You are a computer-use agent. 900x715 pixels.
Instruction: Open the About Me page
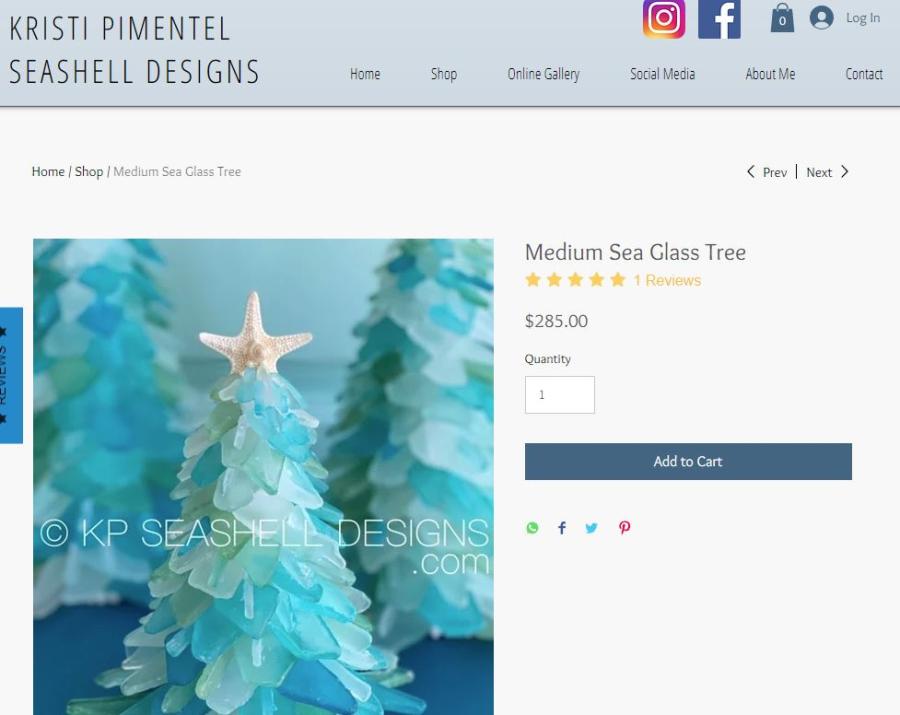coord(770,74)
